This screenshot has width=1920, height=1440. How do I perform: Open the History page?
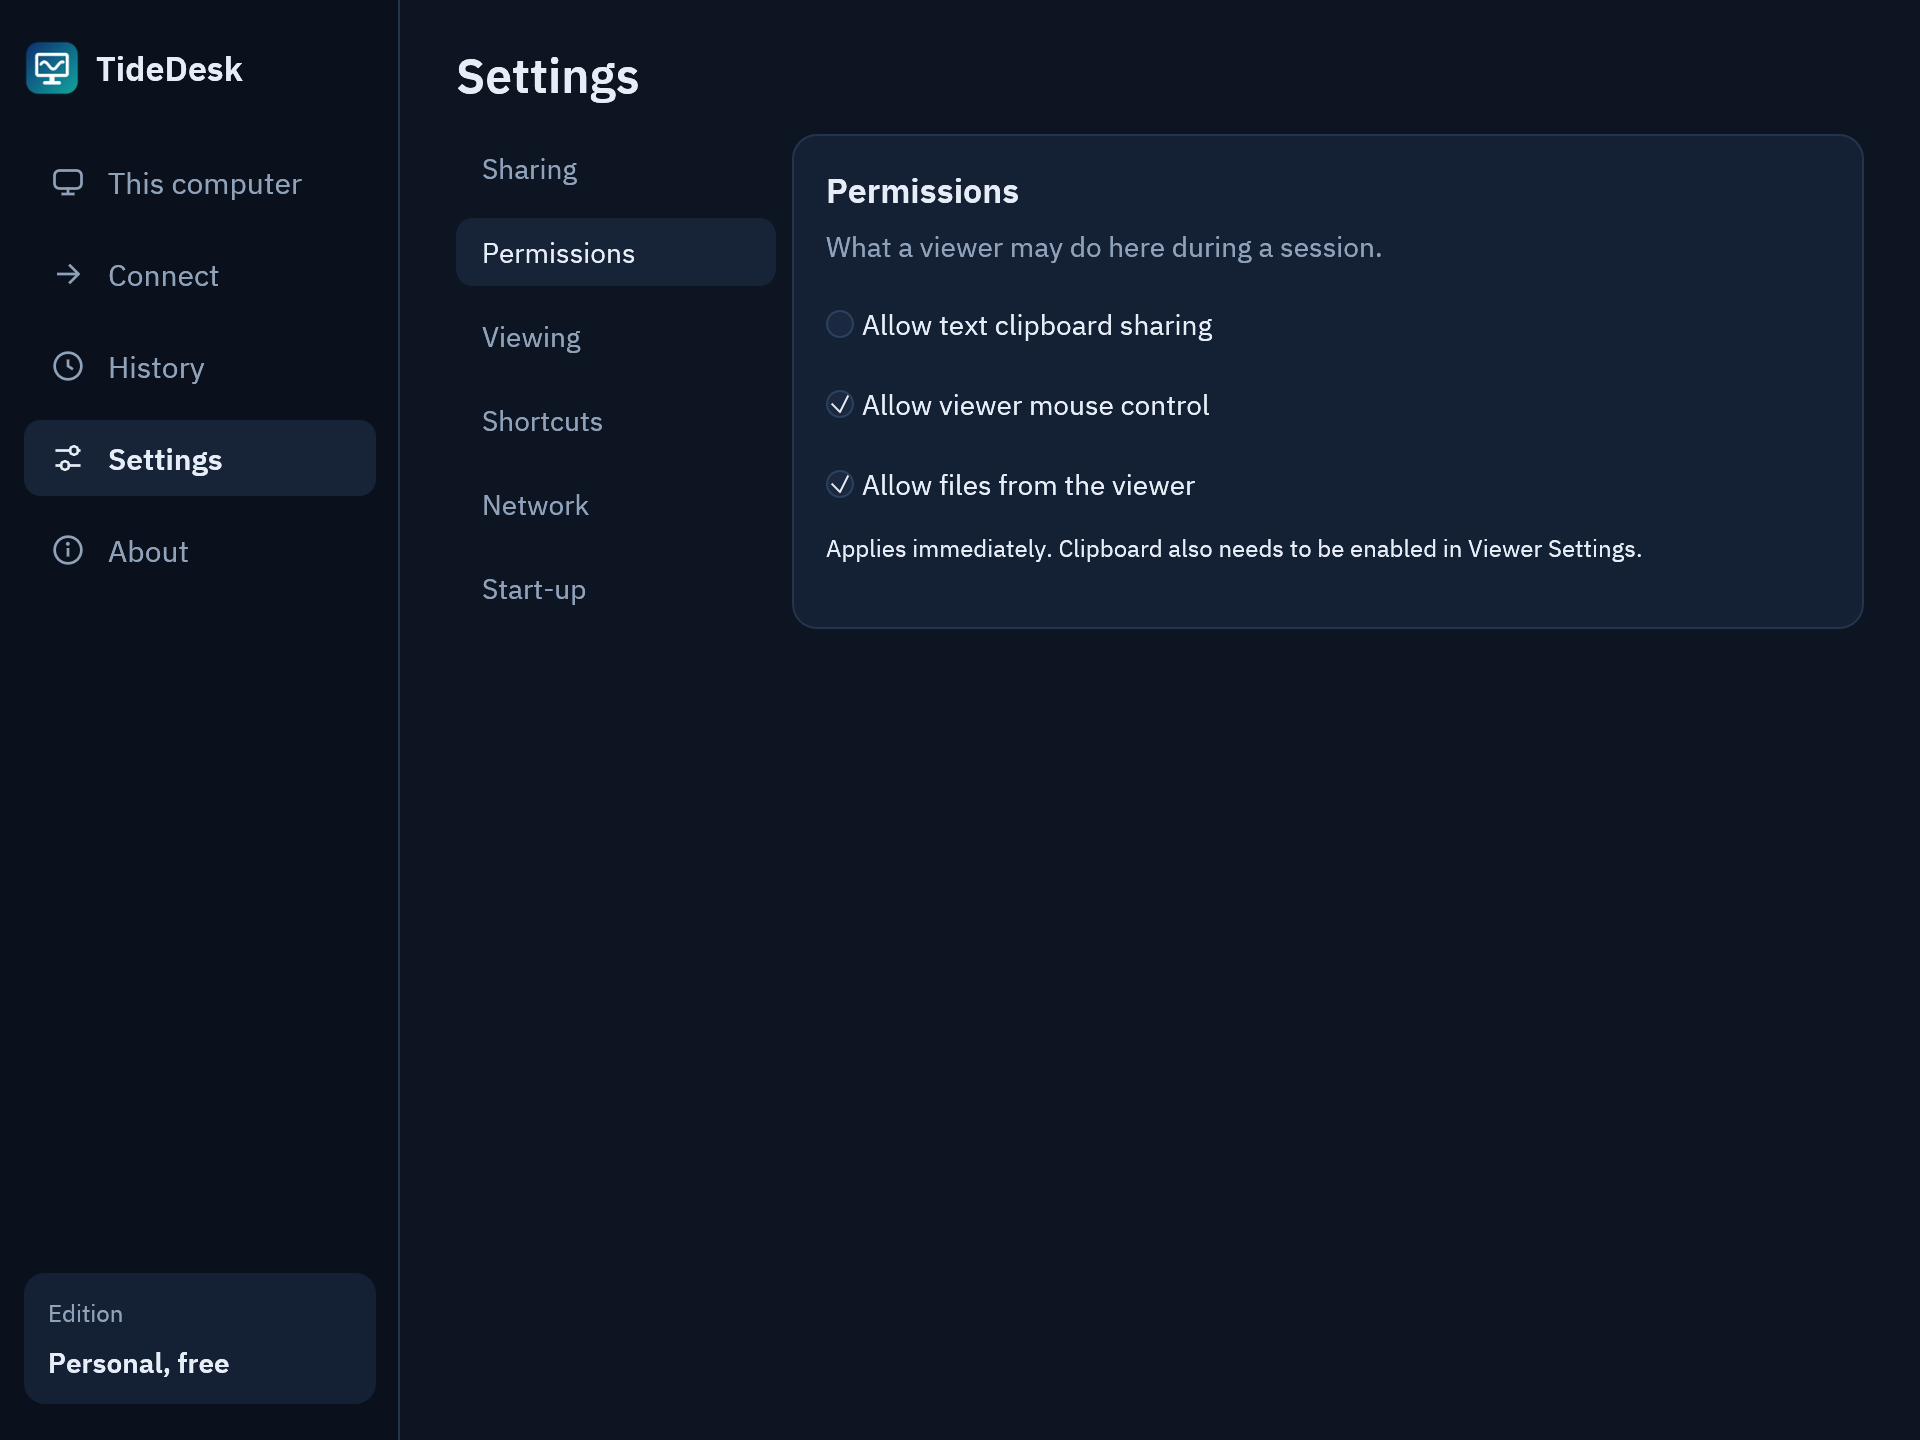[200, 367]
